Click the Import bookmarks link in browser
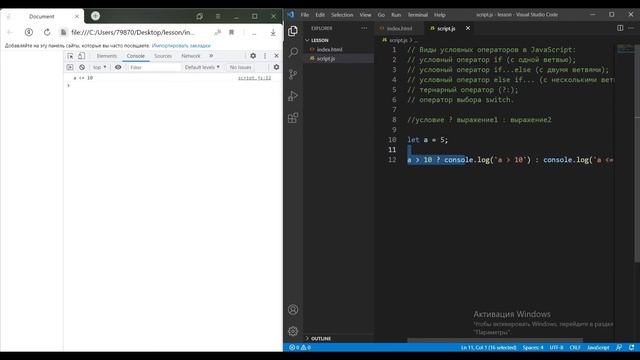640x360 pixels. tap(181, 46)
